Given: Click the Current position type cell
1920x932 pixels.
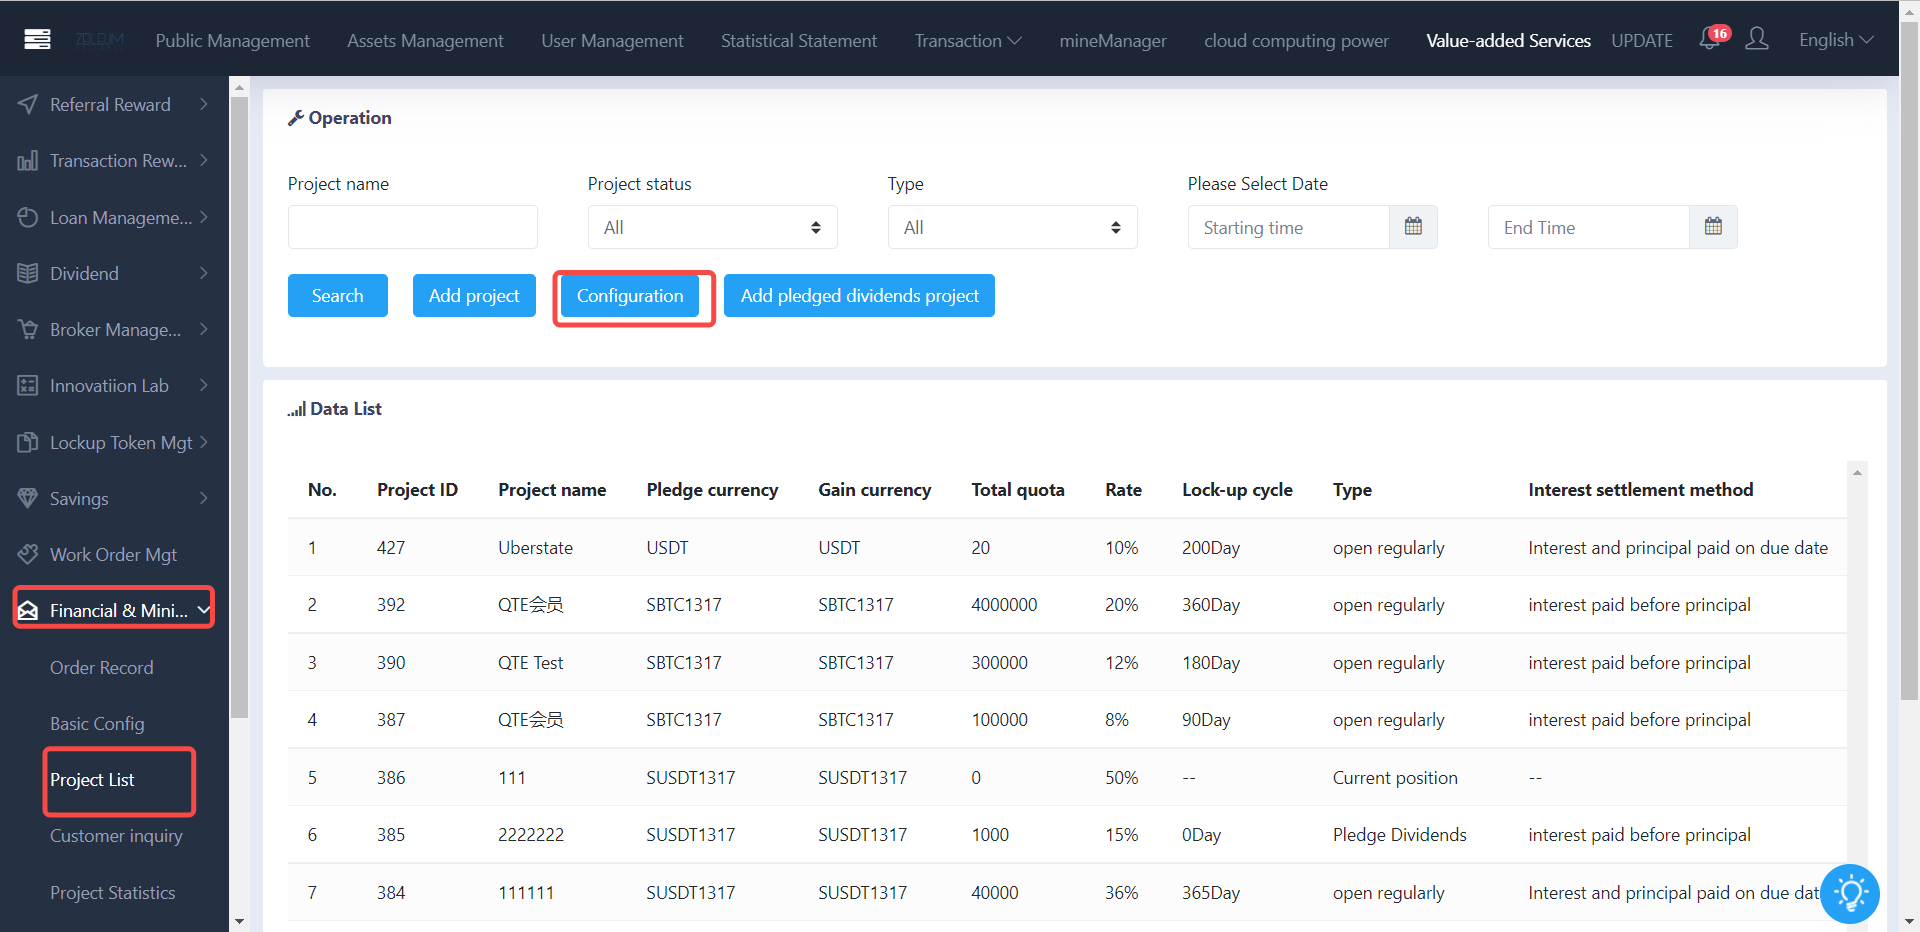Looking at the screenshot, I should (1395, 777).
